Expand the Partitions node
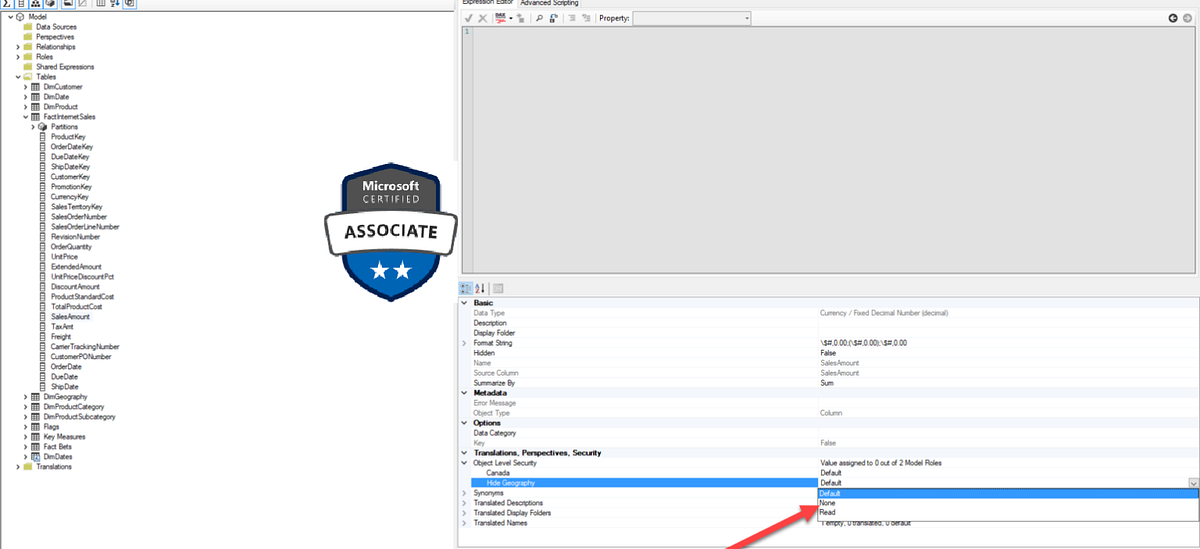The height and width of the screenshot is (549, 1200). click(x=33, y=127)
